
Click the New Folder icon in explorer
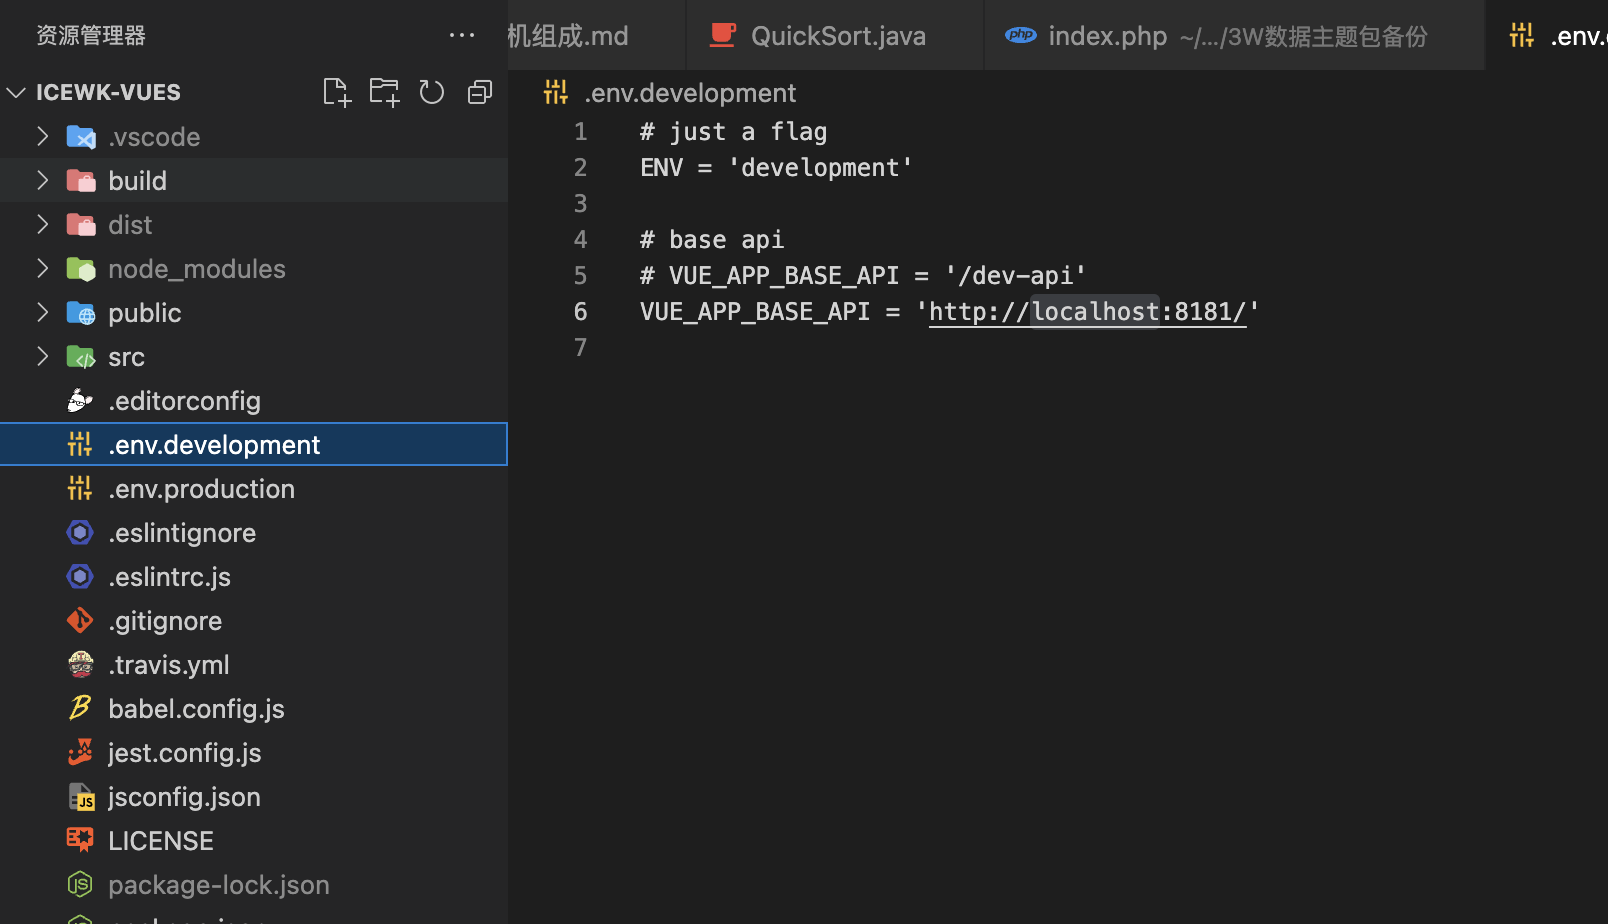pyautogui.click(x=384, y=92)
